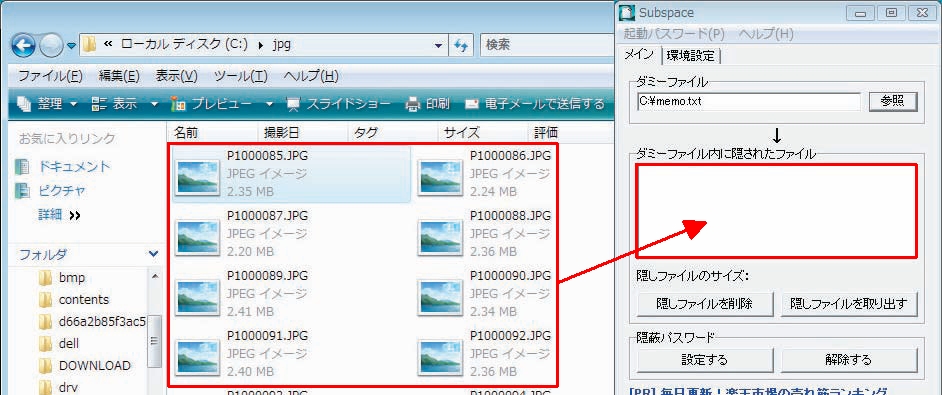The width and height of the screenshot is (942, 395).
Task: Open the ピクチャ favorite link
Action: point(50,191)
